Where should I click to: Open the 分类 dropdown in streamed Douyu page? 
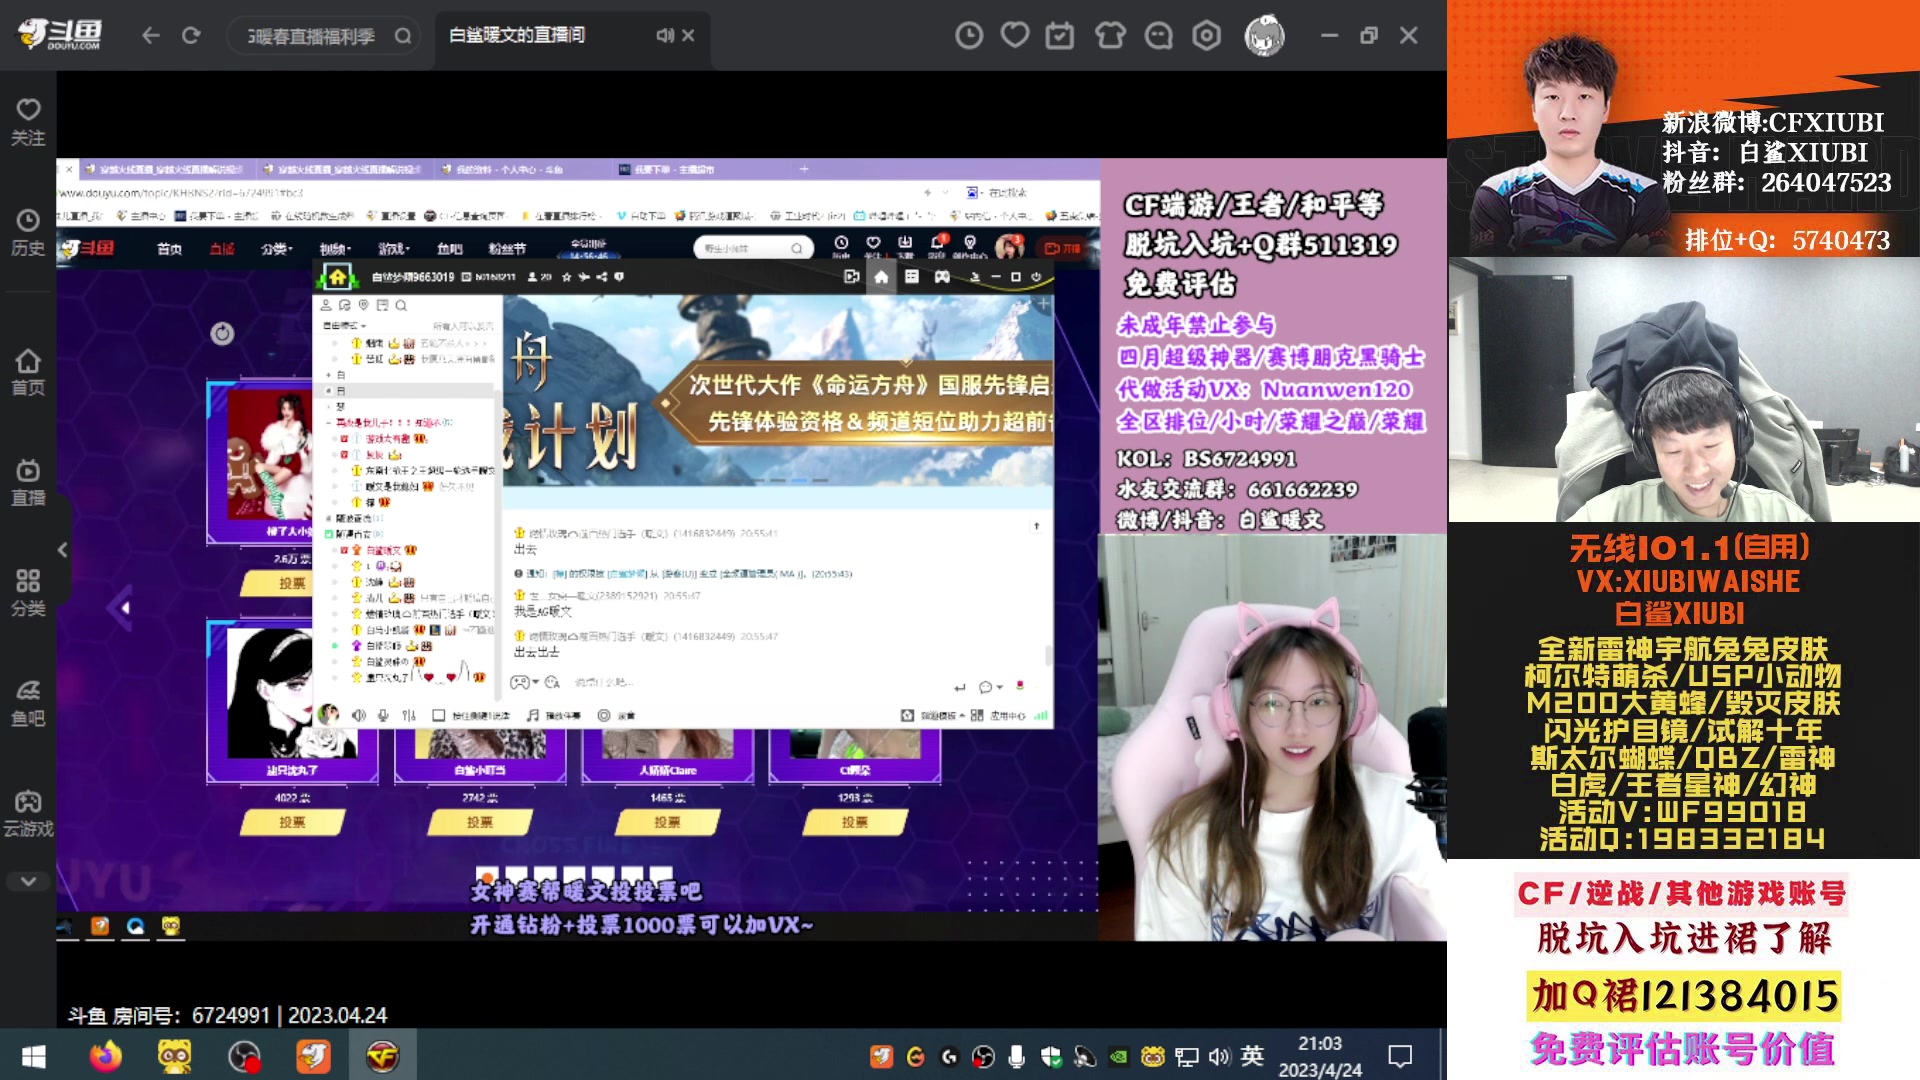[276, 248]
